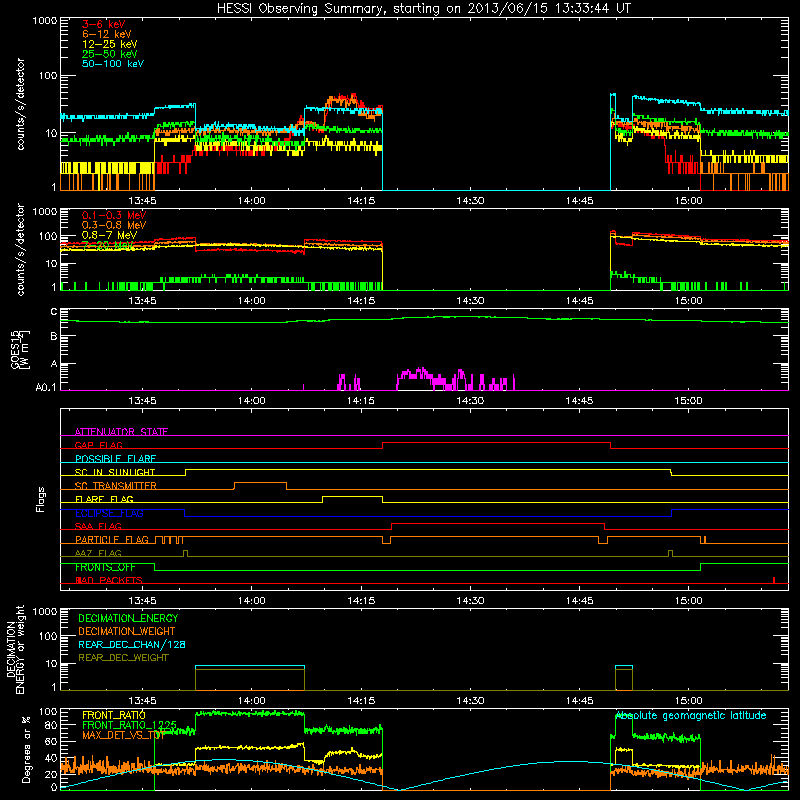
Task: Click the "15:00" time label under GOES15 panel
Action: [688, 401]
